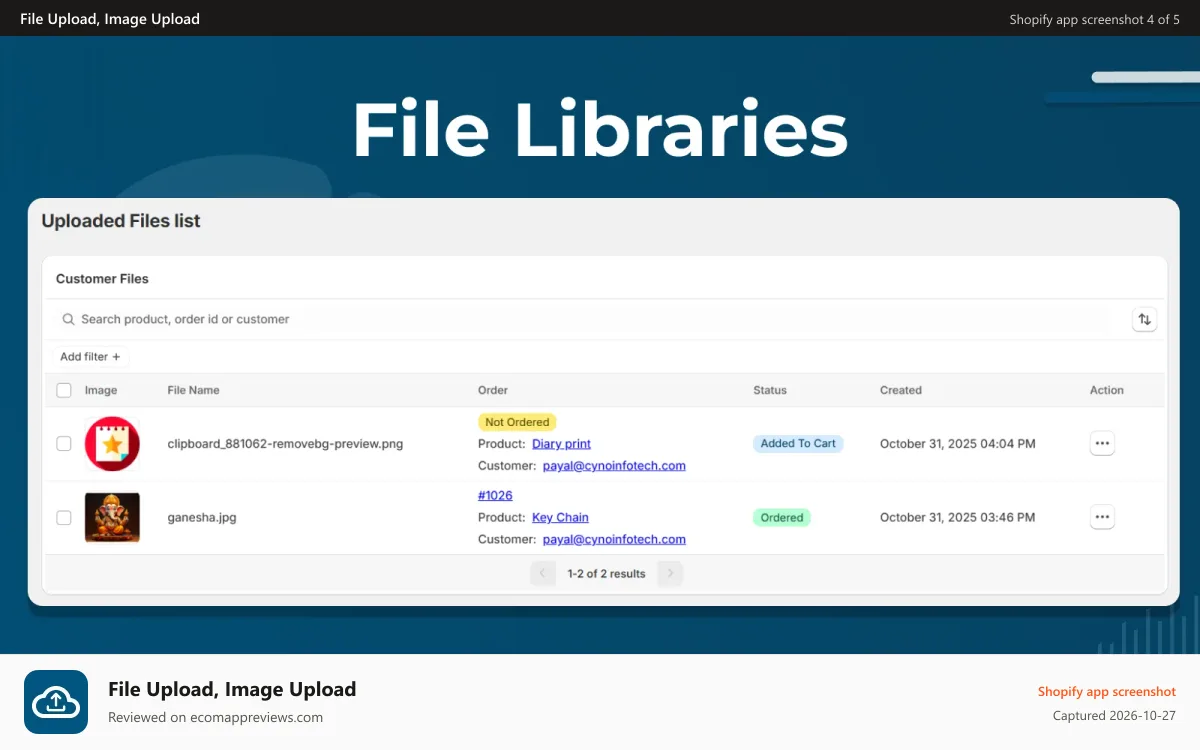This screenshot has width=1200, height=750.
Task: Click file name clipboard_881062-removebg-preview.png
Action: tap(285, 444)
